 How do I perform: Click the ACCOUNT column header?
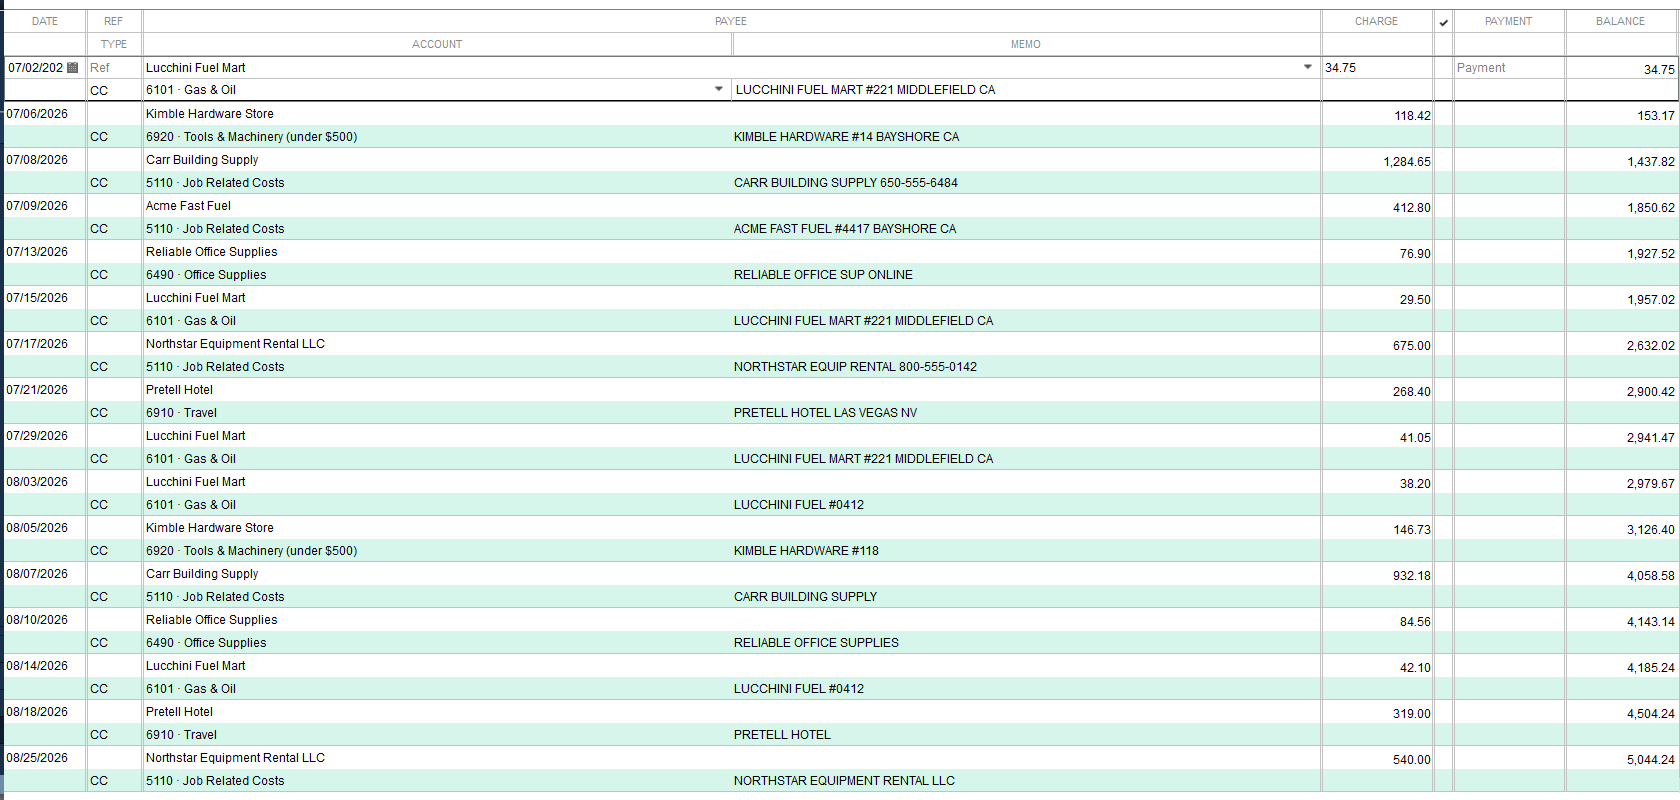(x=437, y=44)
